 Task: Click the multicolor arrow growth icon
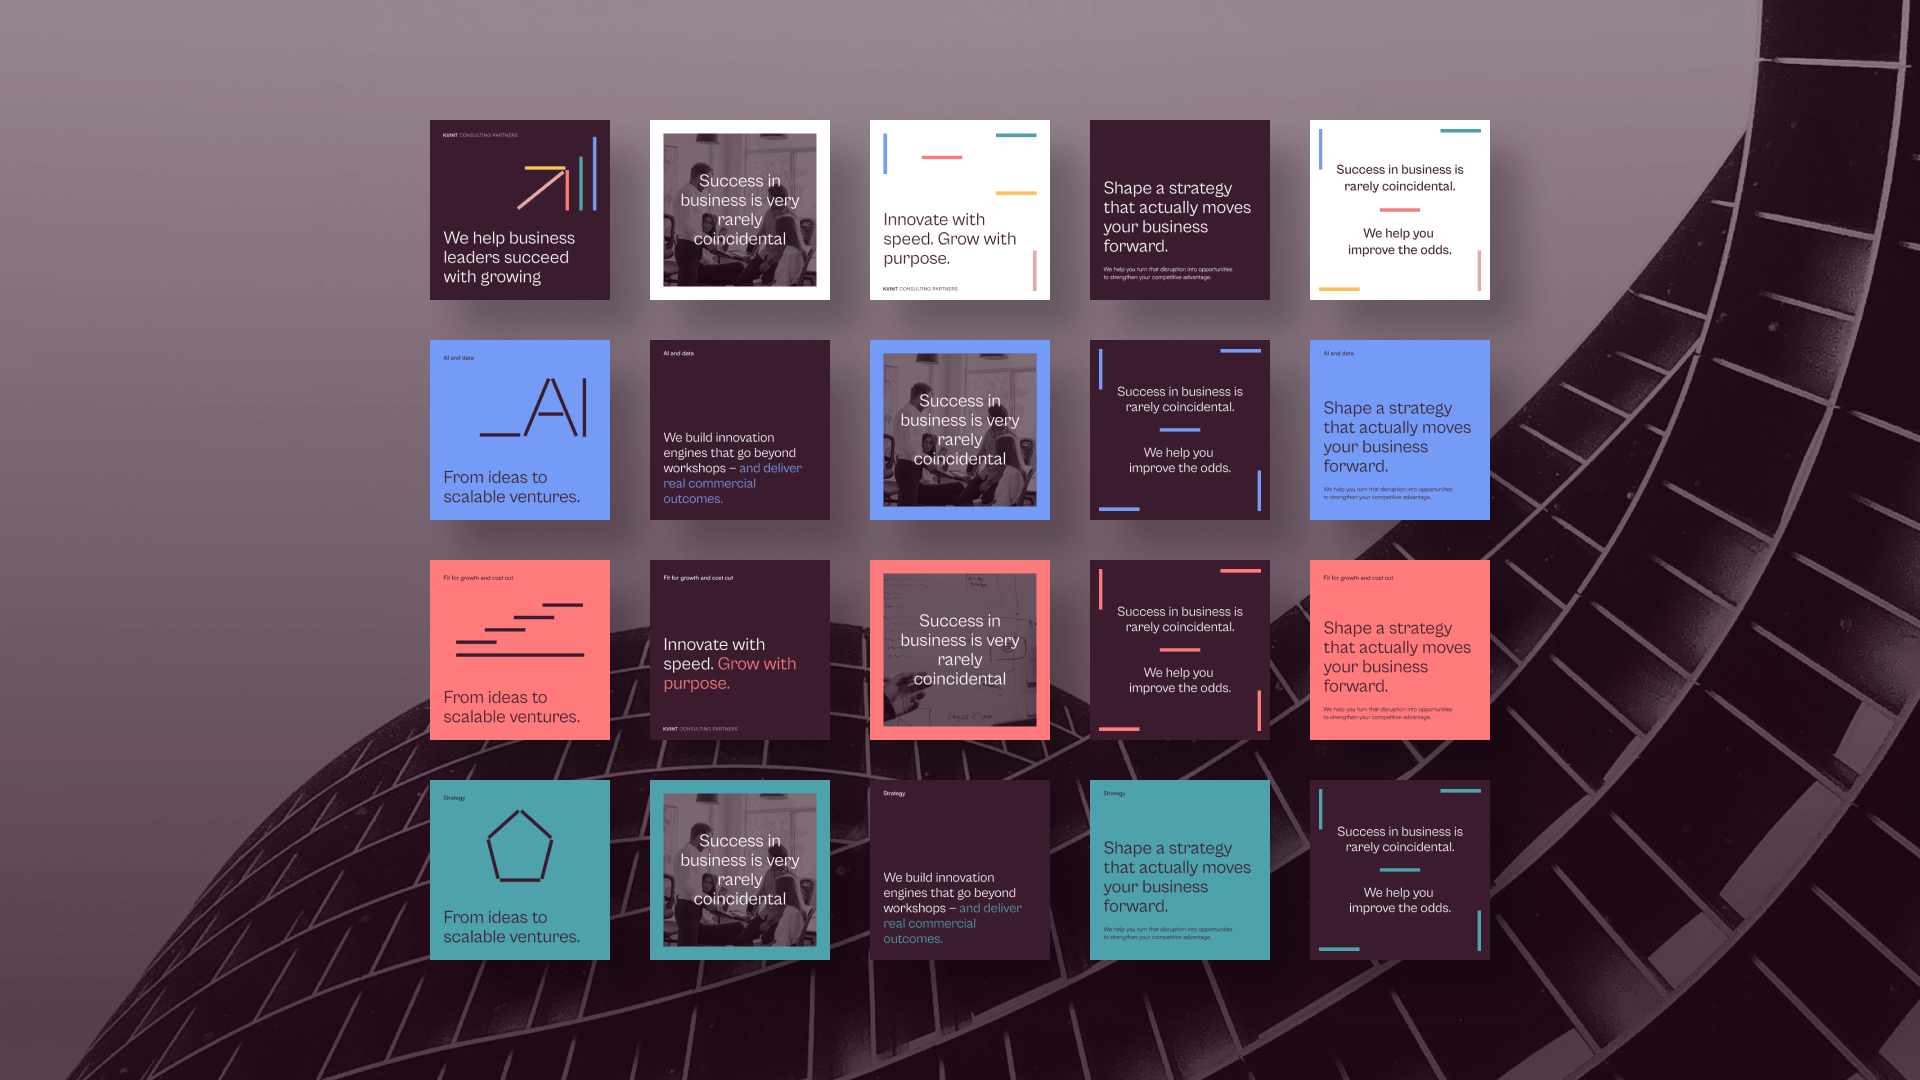click(x=556, y=179)
